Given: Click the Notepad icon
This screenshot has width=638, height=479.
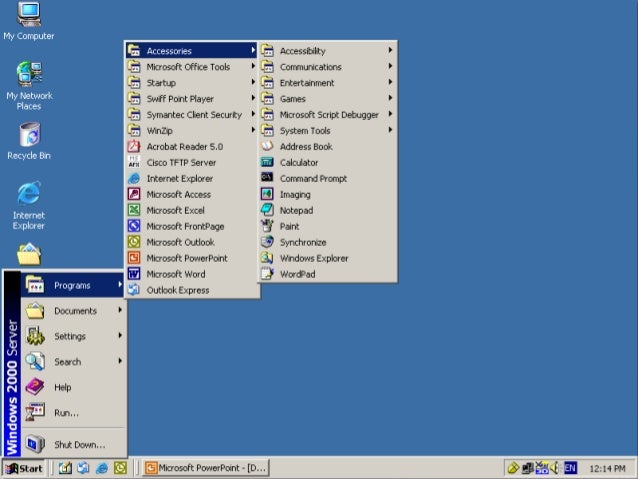Looking at the screenshot, I should [267, 210].
